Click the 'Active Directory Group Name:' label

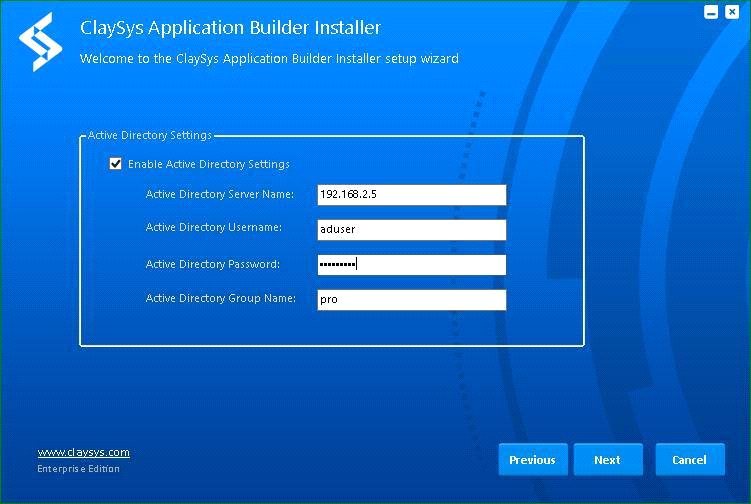tap(221, 298)
